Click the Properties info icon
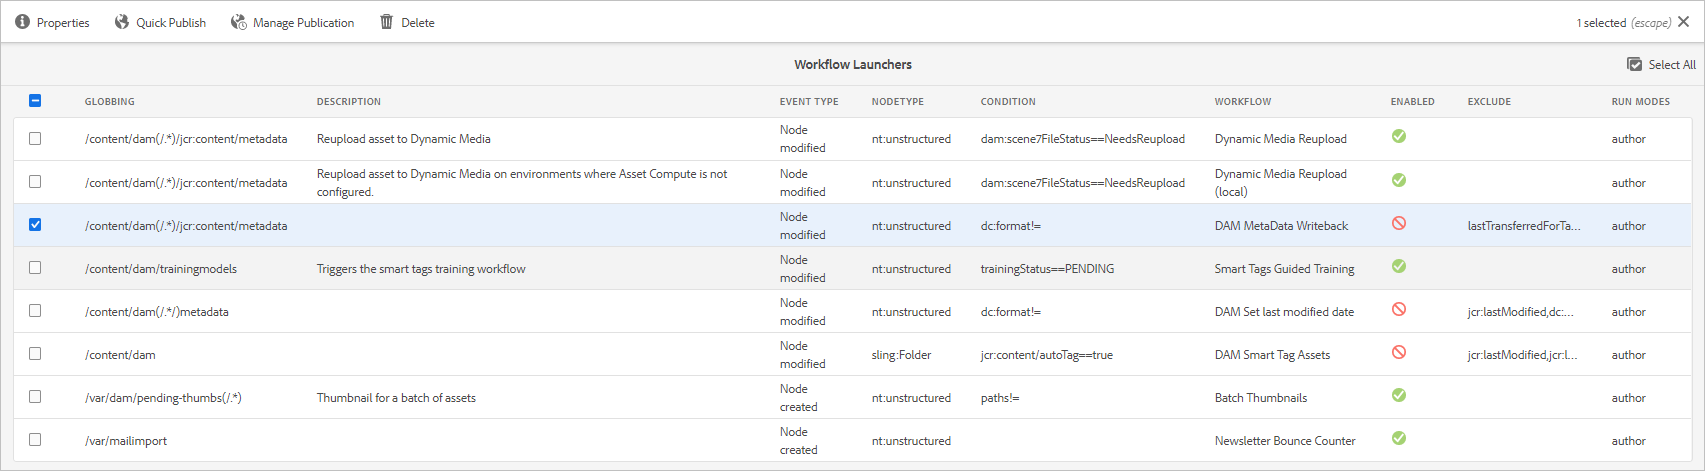This screenshot has height=471, width=1705. coord(22,22)
